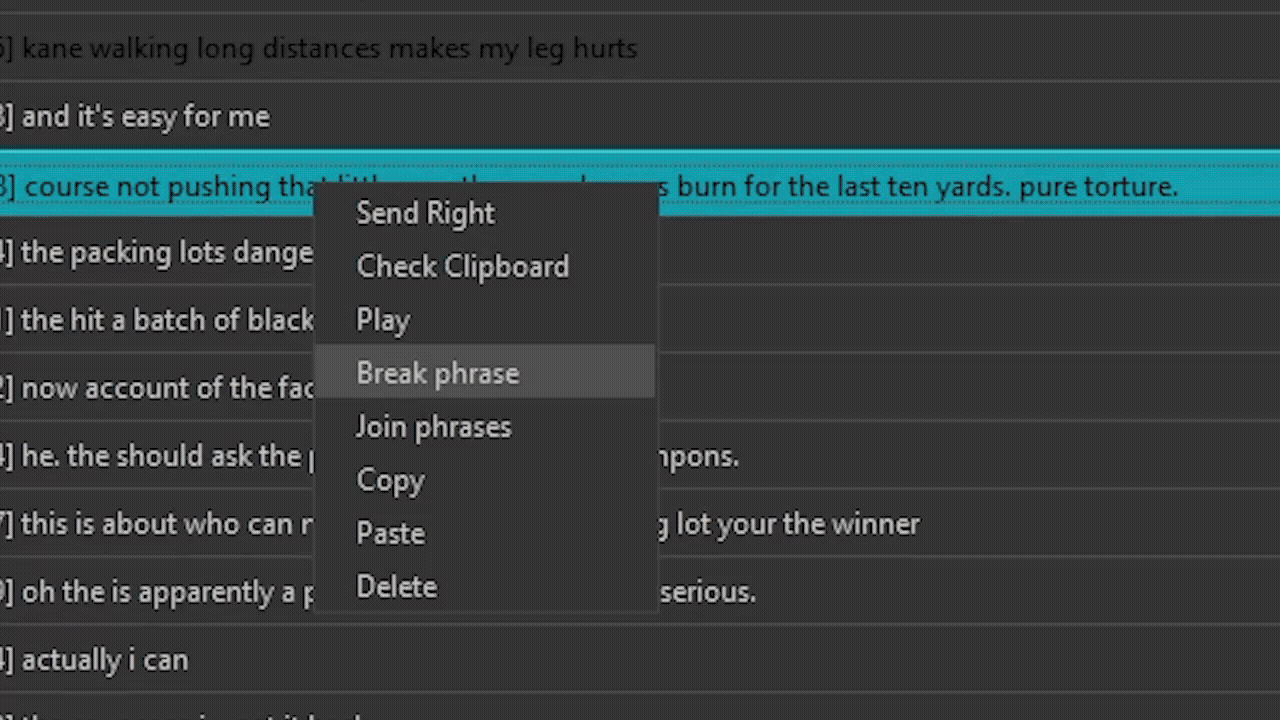This screenshot has height=720, width=1280.
Task: Click the highlighted 'course not pushing' phrase
Action: pyautogui.click(x=160, y=187)
